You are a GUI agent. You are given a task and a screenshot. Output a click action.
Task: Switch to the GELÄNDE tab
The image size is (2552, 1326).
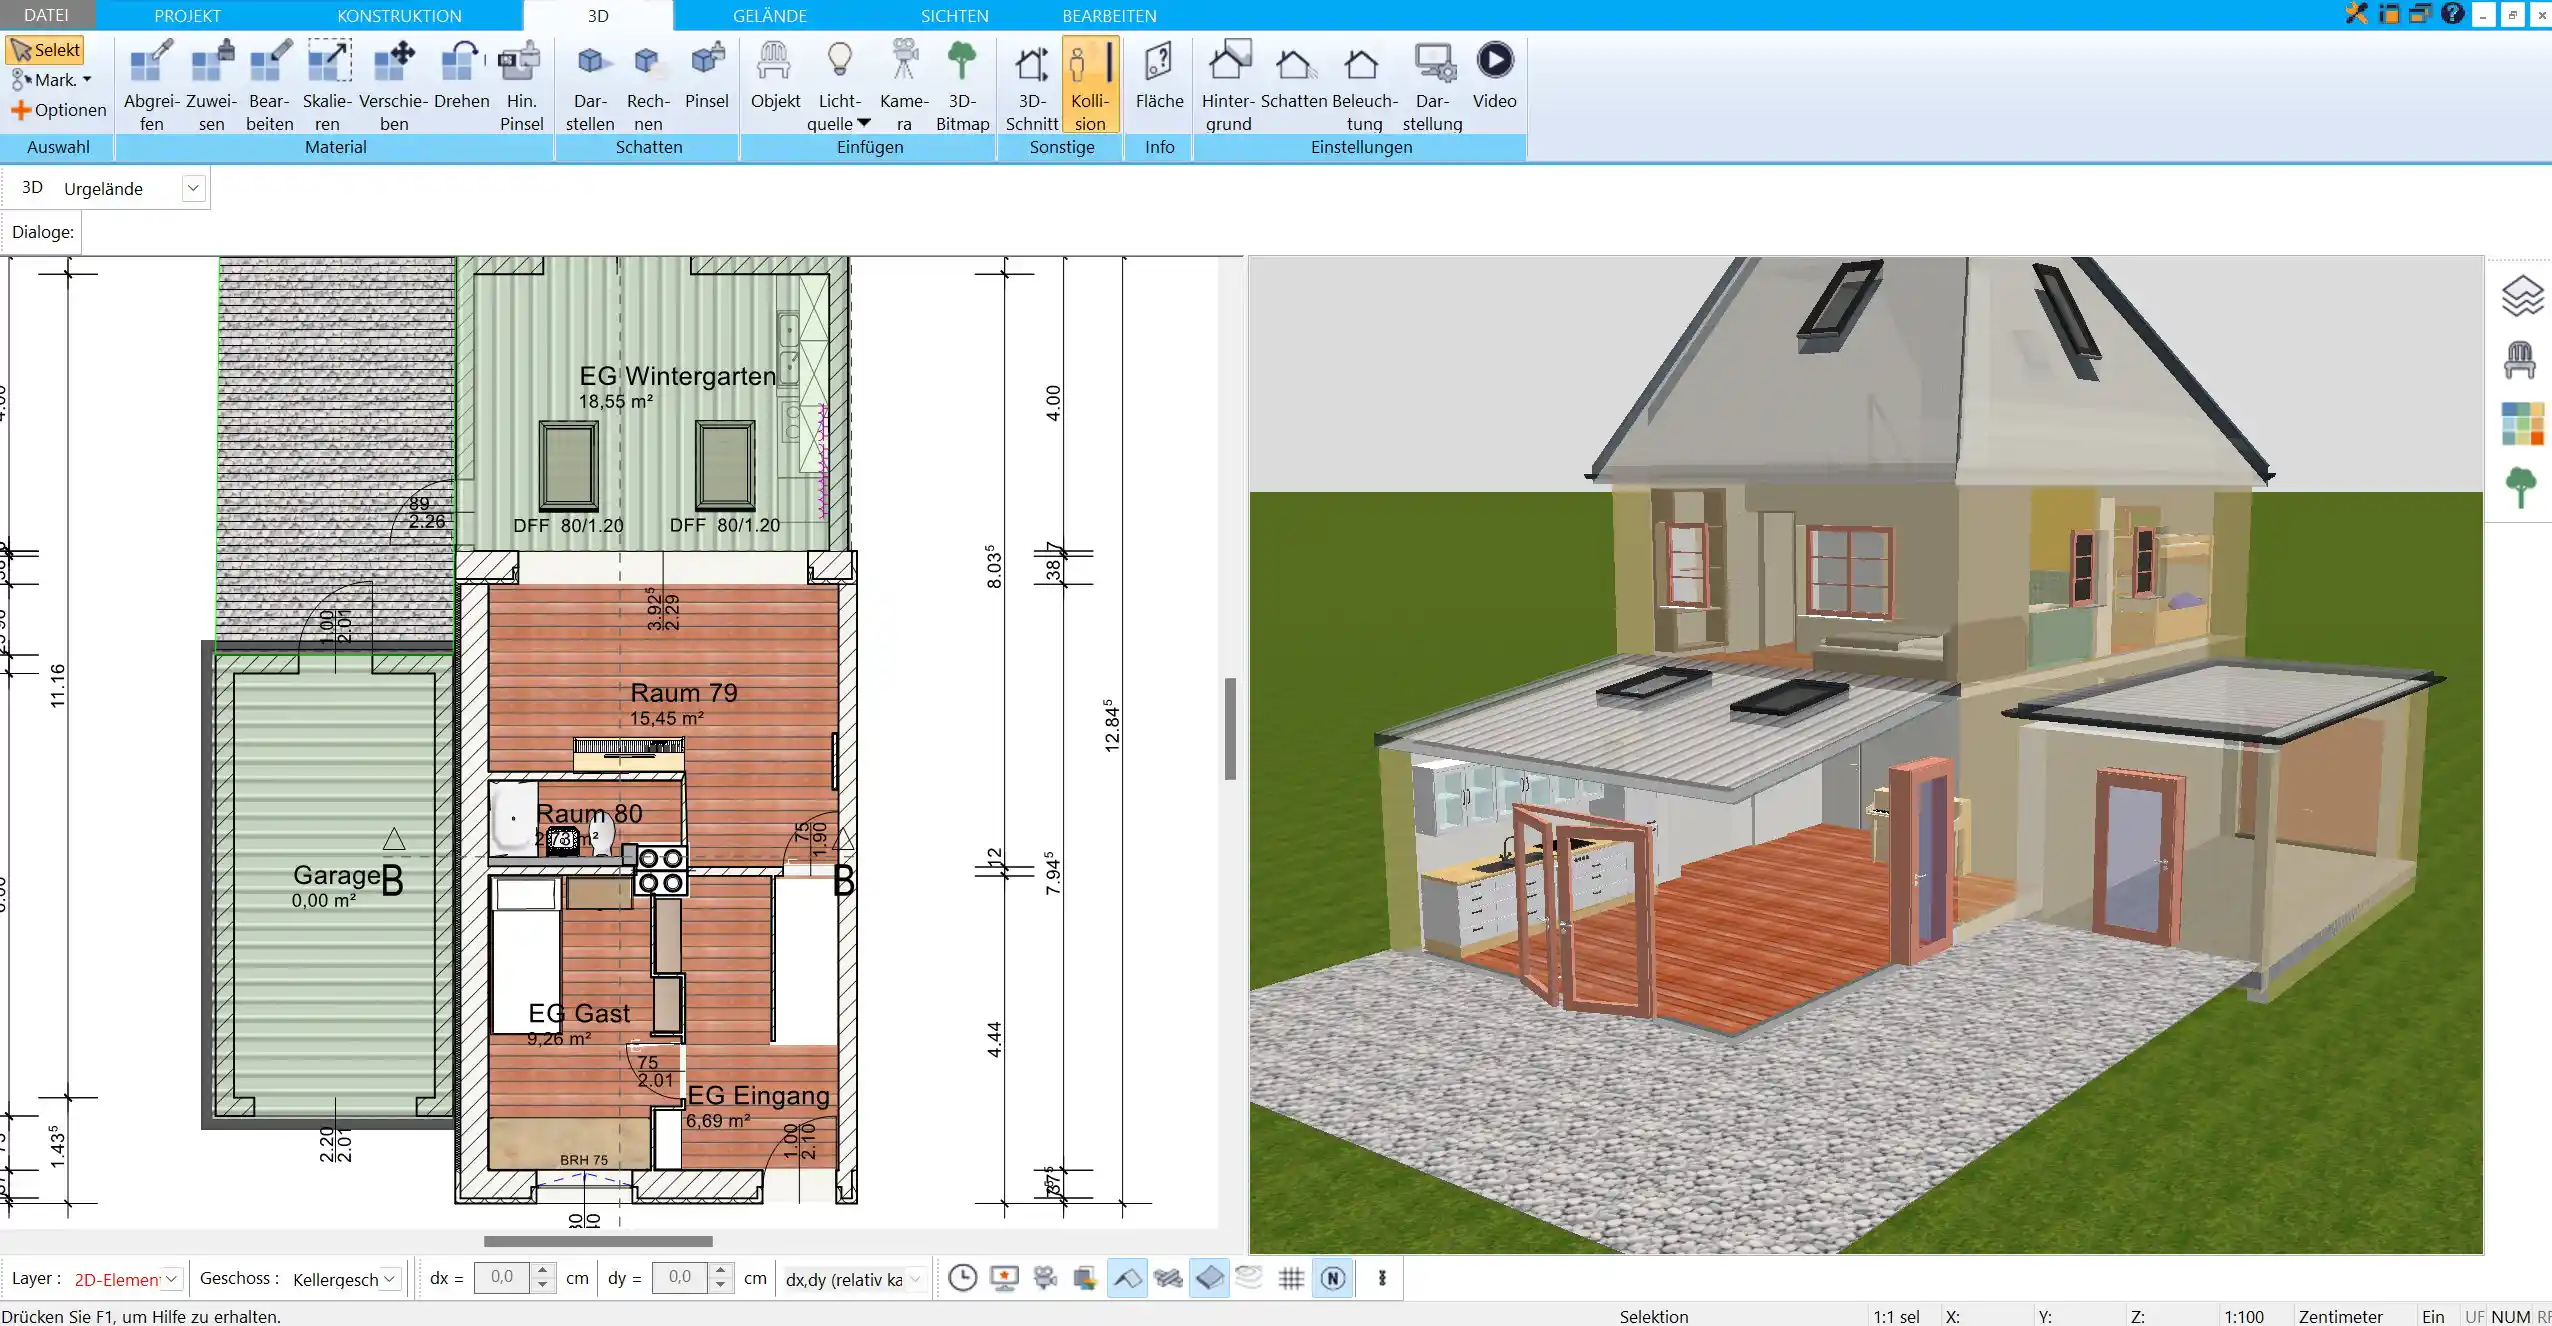(769, 15)
